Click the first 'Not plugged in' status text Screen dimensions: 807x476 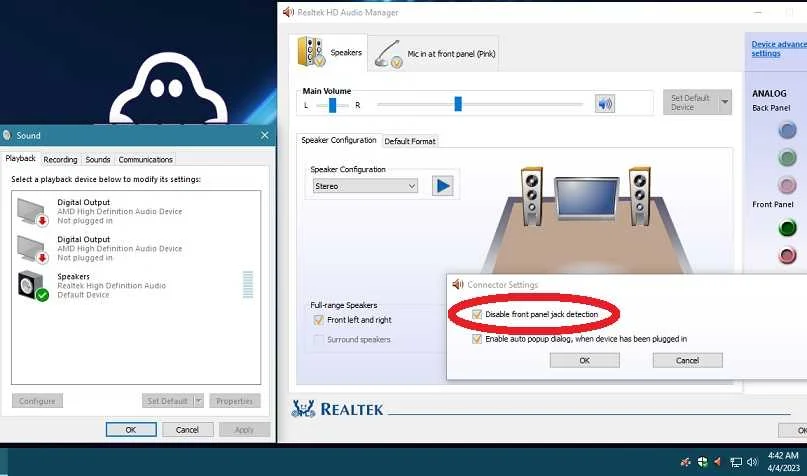(x=85, y=221)
